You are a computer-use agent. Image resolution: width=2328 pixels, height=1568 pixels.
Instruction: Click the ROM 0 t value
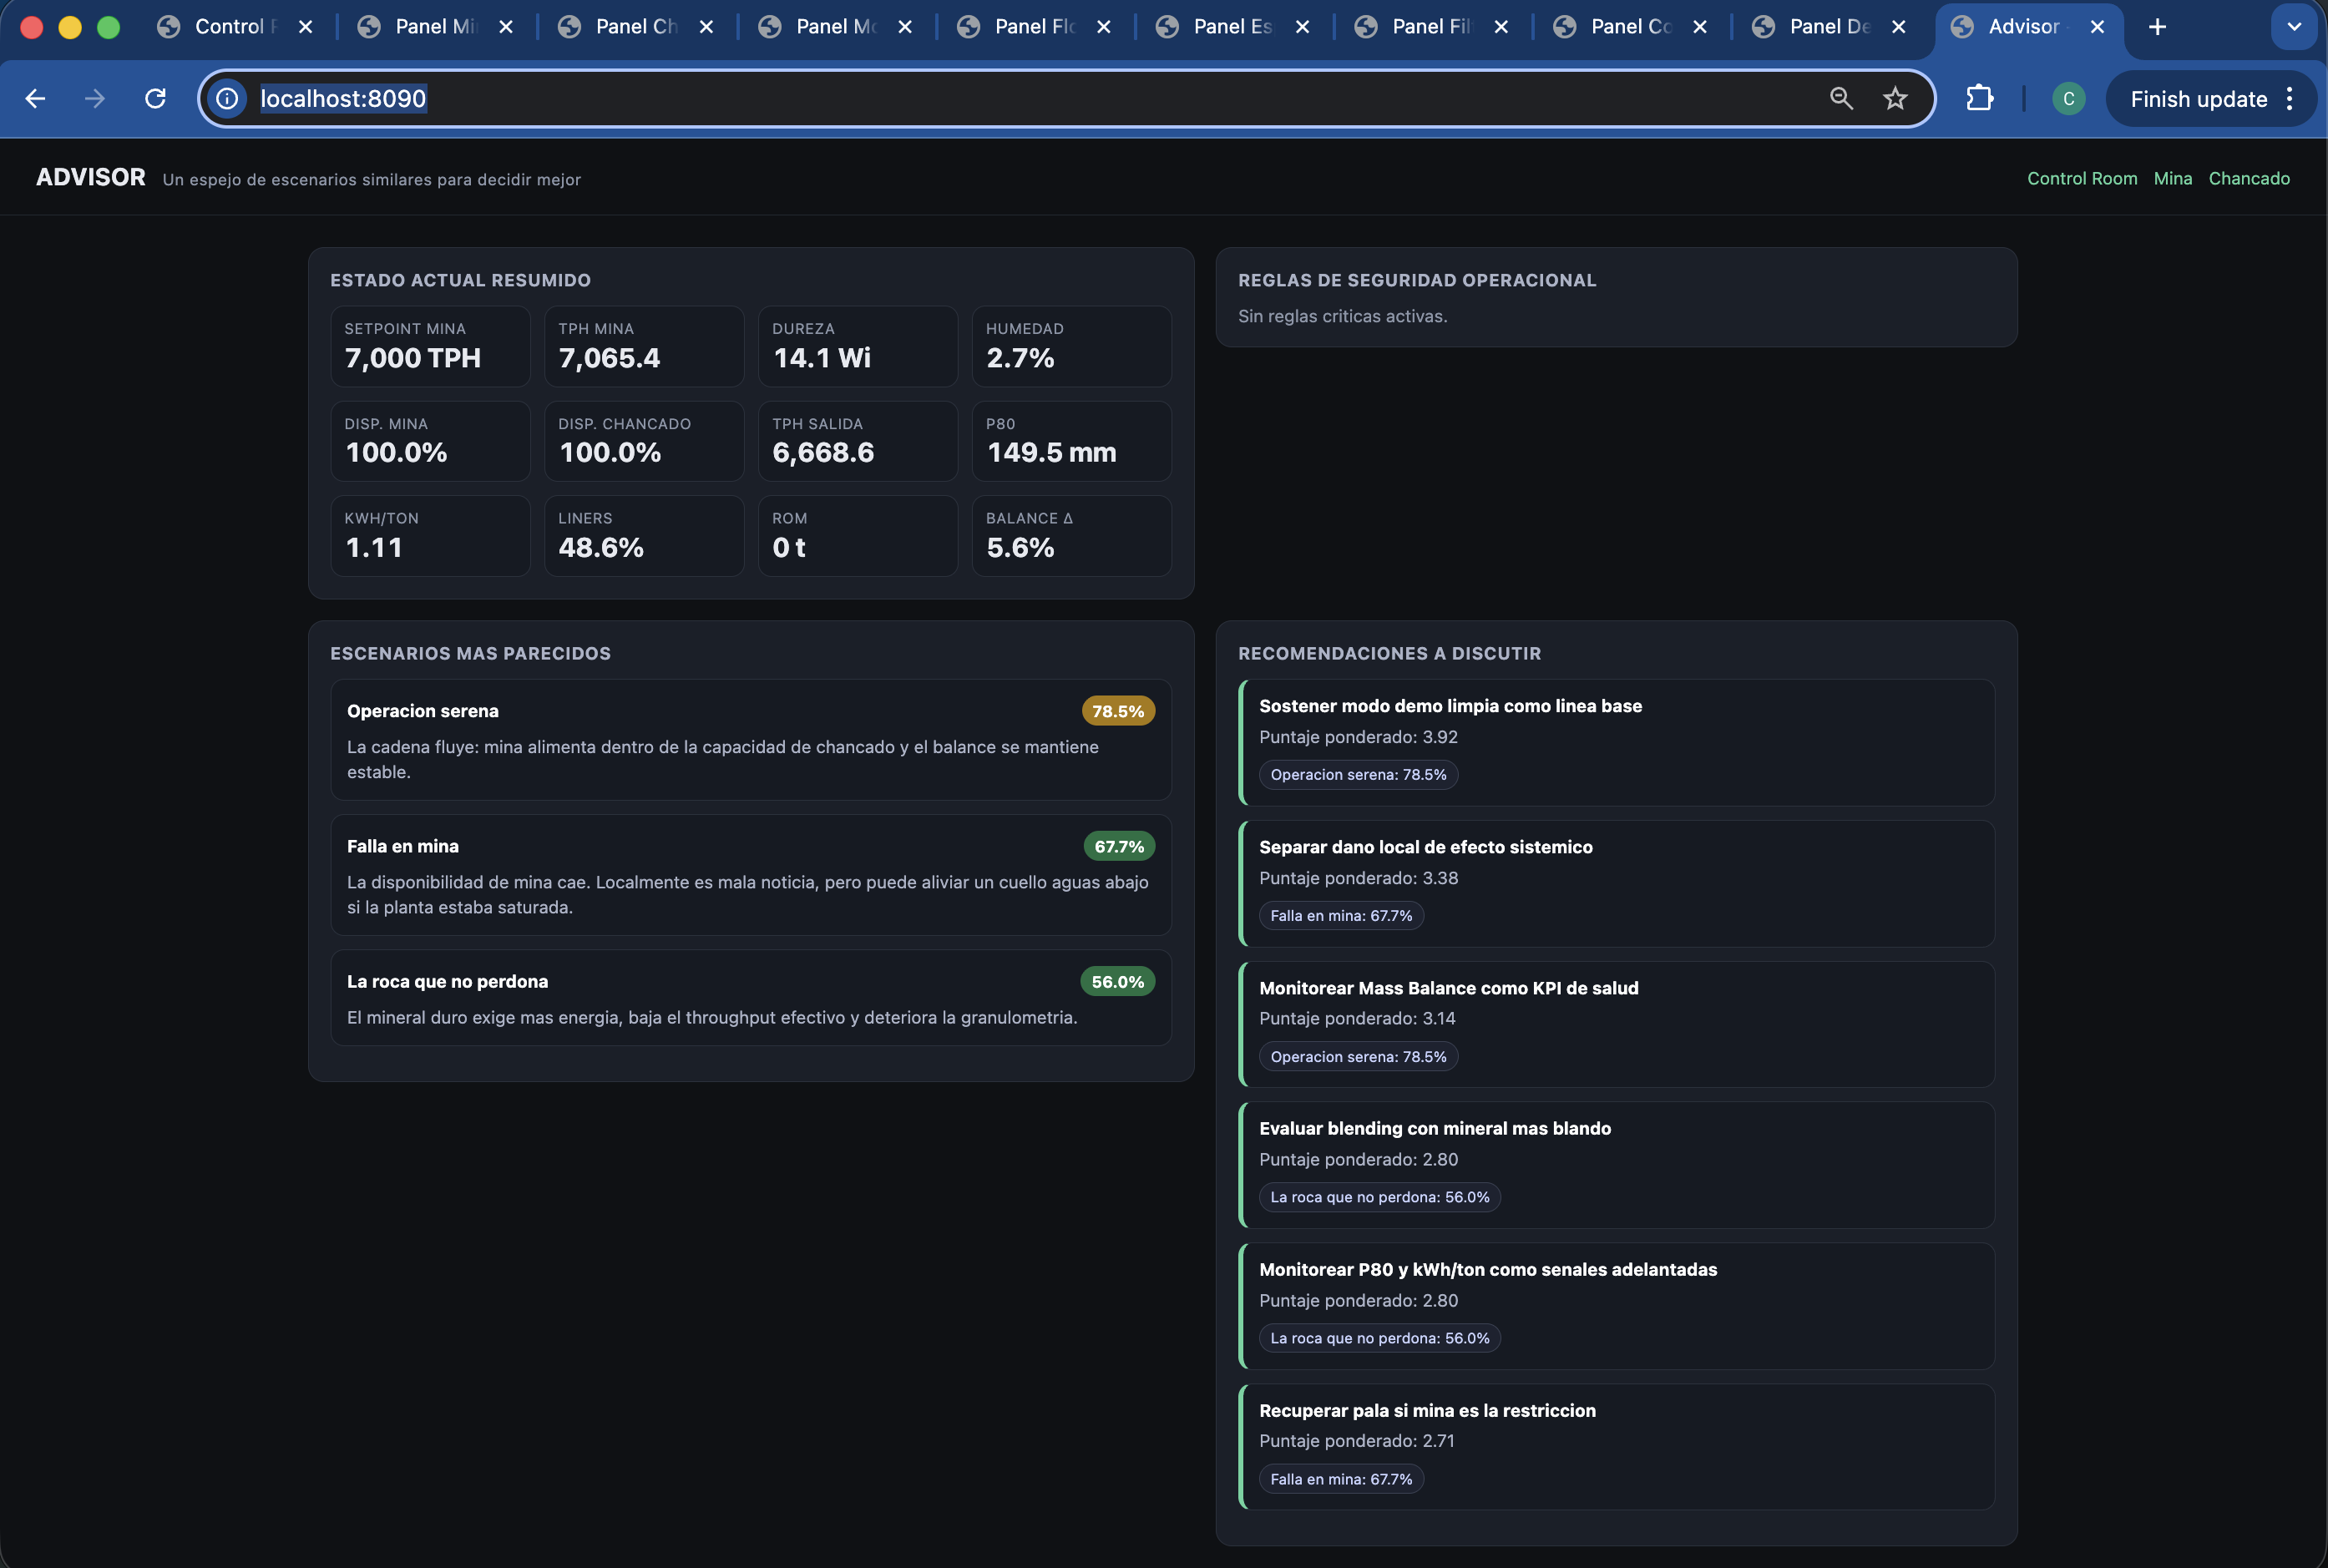[x=789, y=548]
